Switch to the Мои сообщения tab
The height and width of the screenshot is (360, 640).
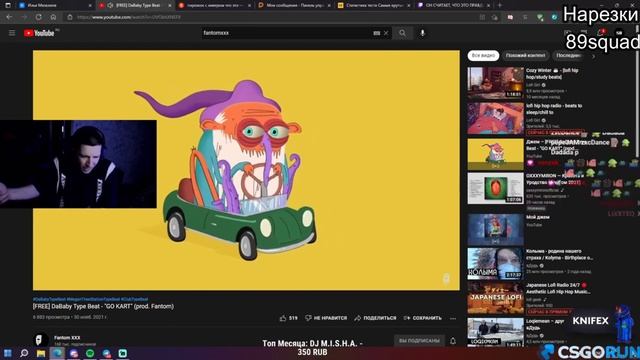point(294,5)
